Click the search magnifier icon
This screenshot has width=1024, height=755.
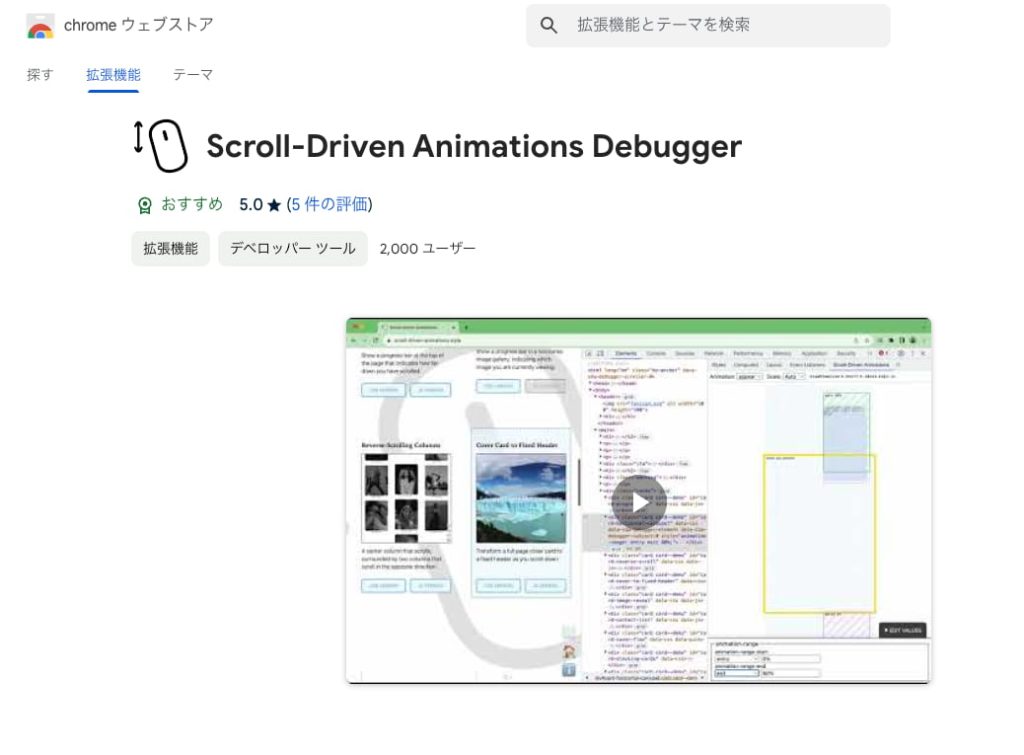click(x=547, y=25)
